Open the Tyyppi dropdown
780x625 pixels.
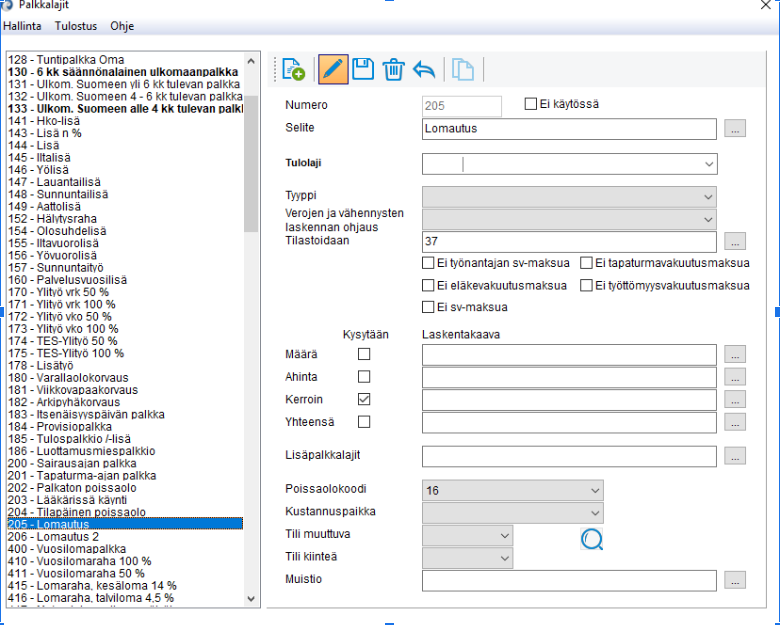pos(708,197)
